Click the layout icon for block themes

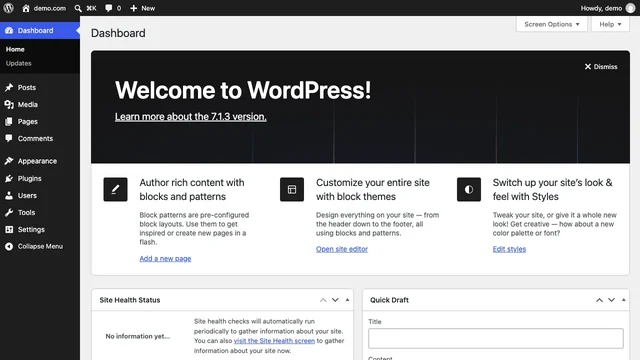pyautogui.click(x=292, y=189)
